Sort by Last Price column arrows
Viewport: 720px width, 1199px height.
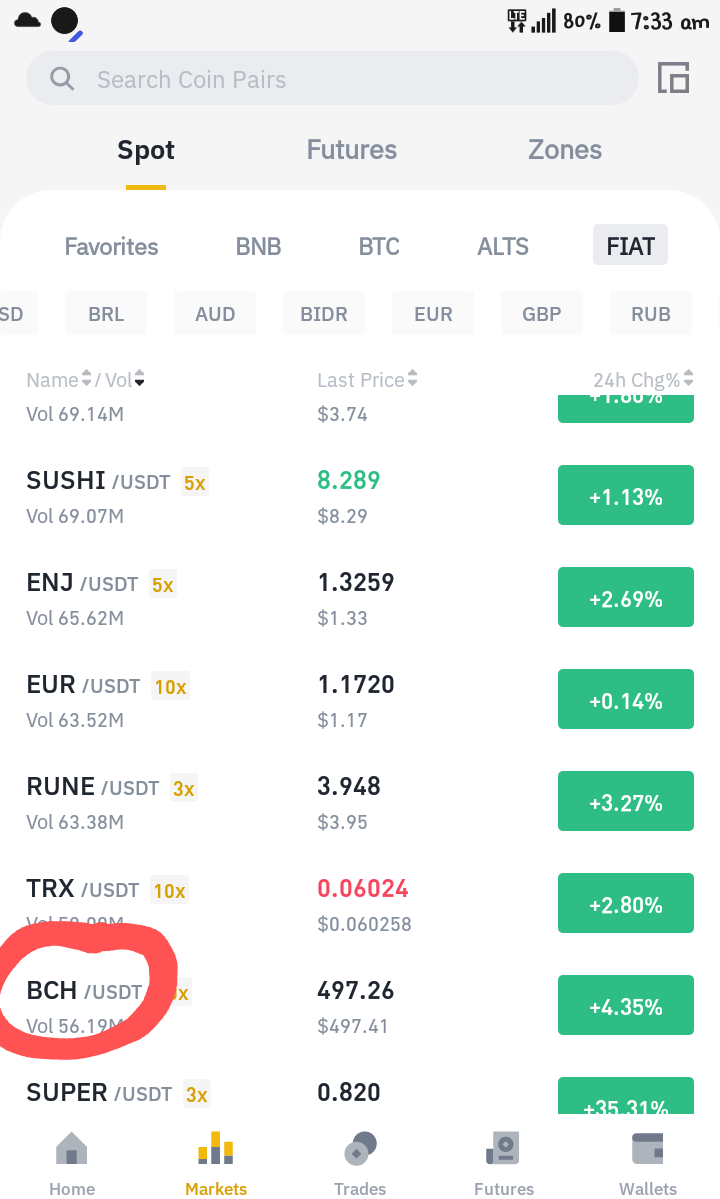coord(413,378)
